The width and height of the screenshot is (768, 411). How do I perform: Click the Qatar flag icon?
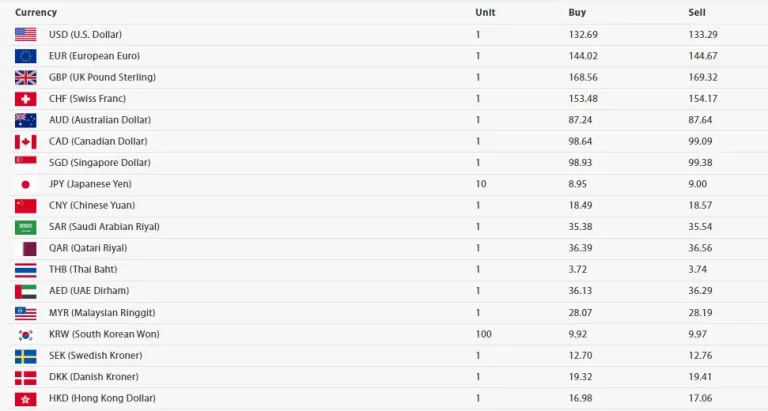pos(26,248)
